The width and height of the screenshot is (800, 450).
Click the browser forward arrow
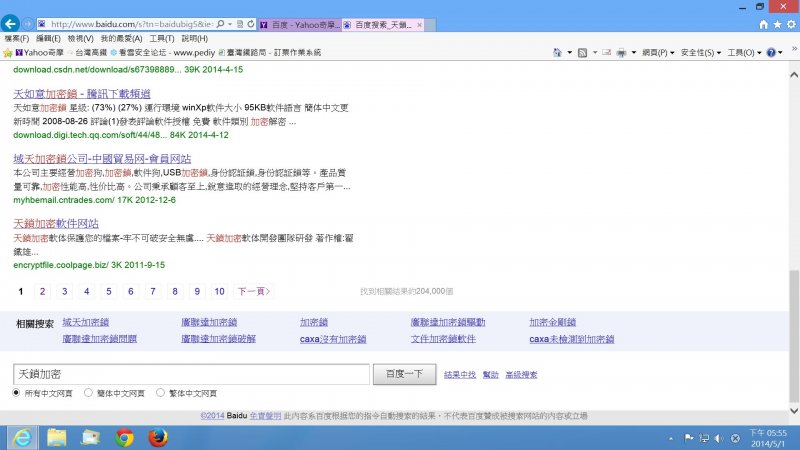[28, 24]
